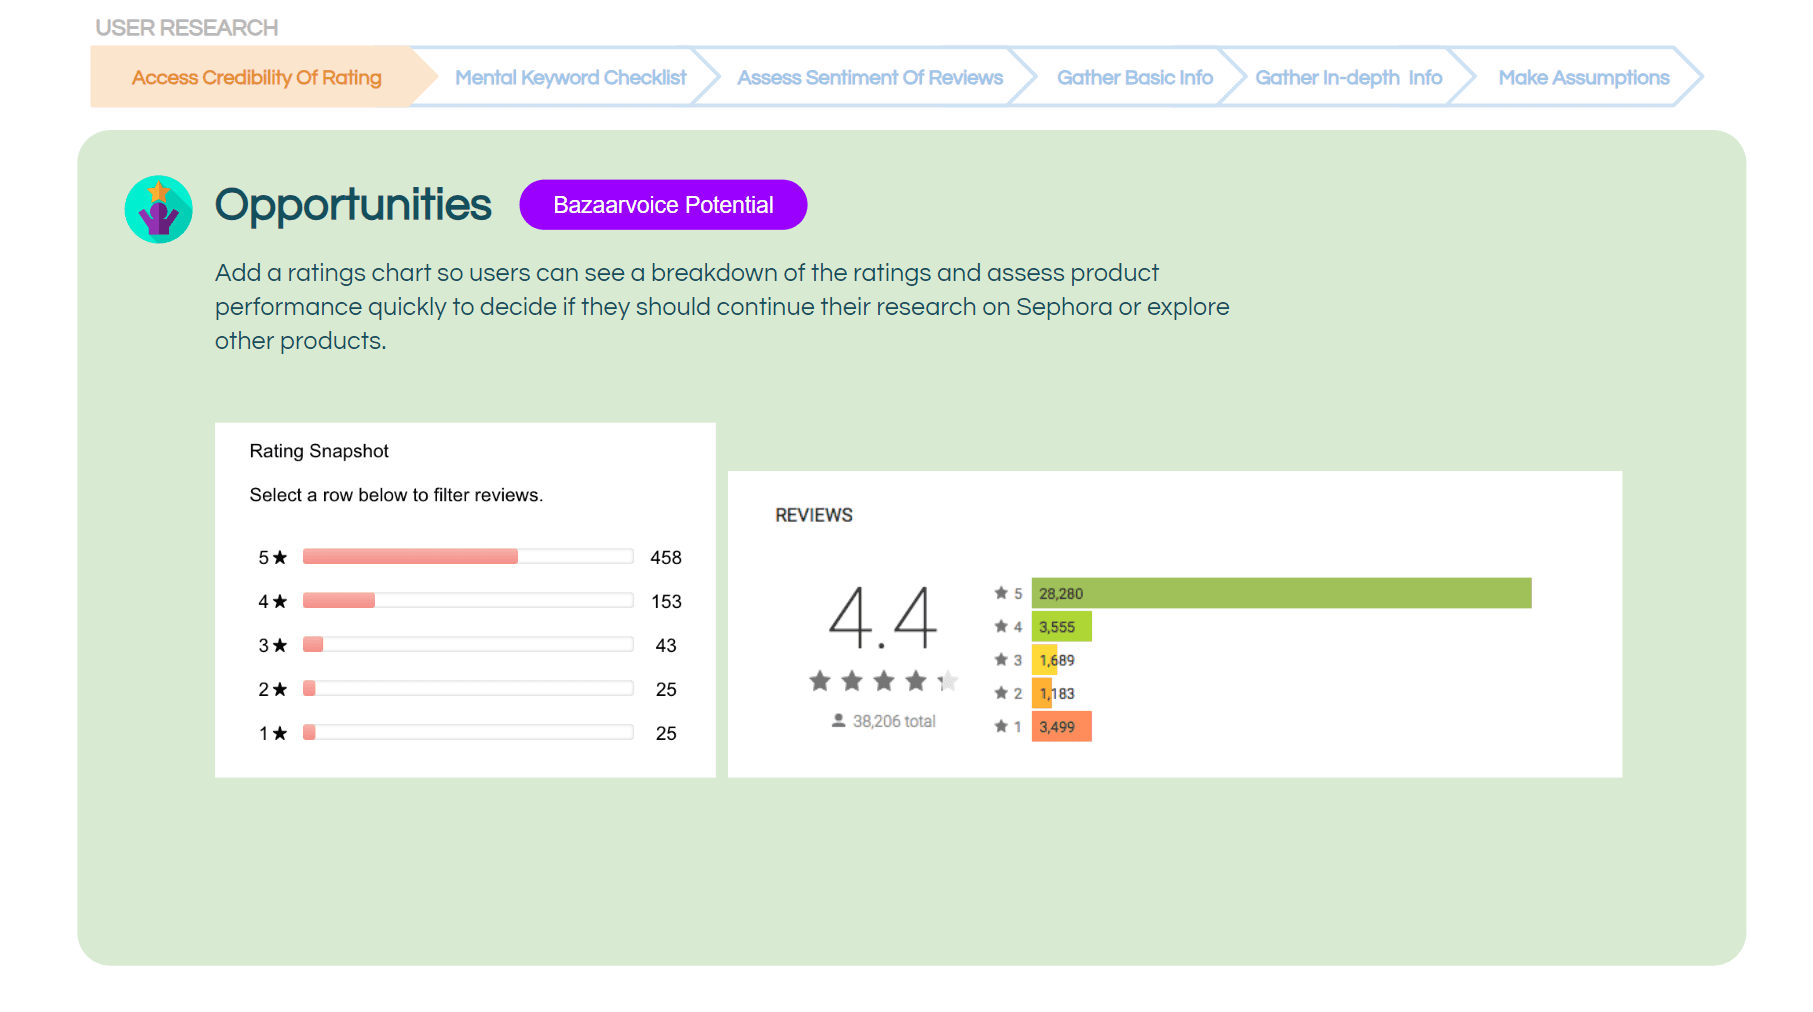Click the person icon beside 38,206 total

point(838,721)
